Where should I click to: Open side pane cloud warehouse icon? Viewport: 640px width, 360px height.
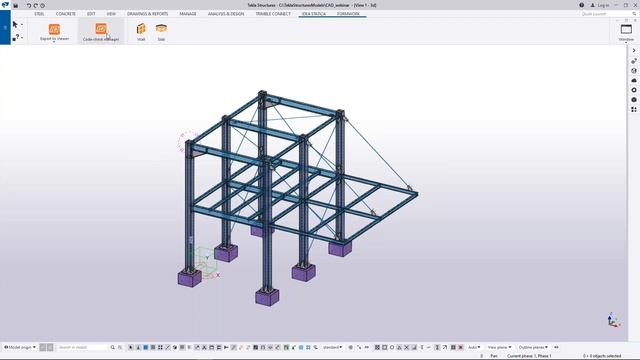point(634,80)
